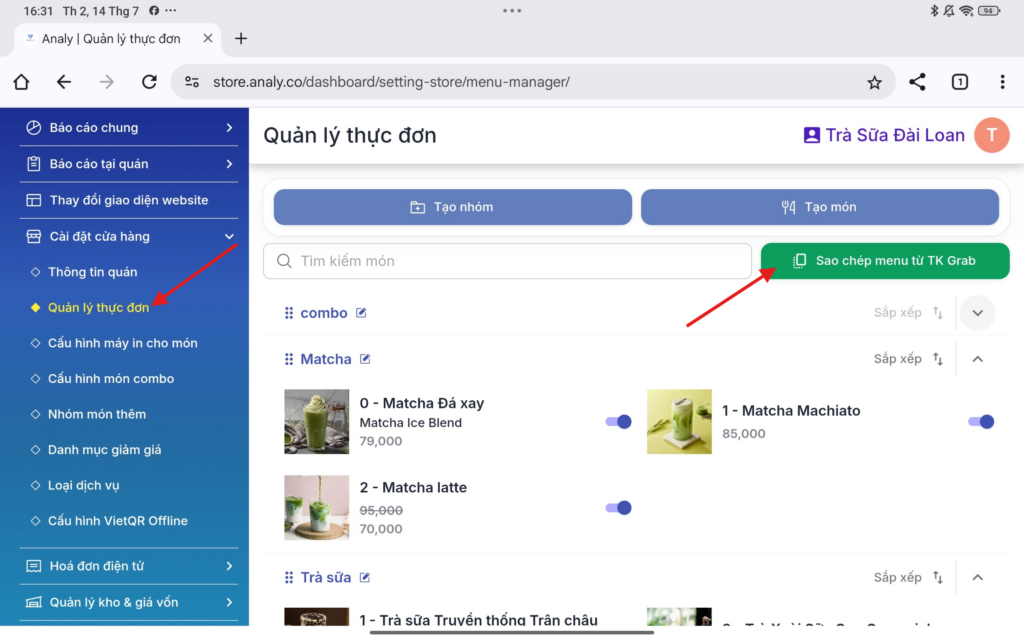Select Quản lý thực đơn in sidebar
The image size is (1024, 640).
click(x=98, y=308)
